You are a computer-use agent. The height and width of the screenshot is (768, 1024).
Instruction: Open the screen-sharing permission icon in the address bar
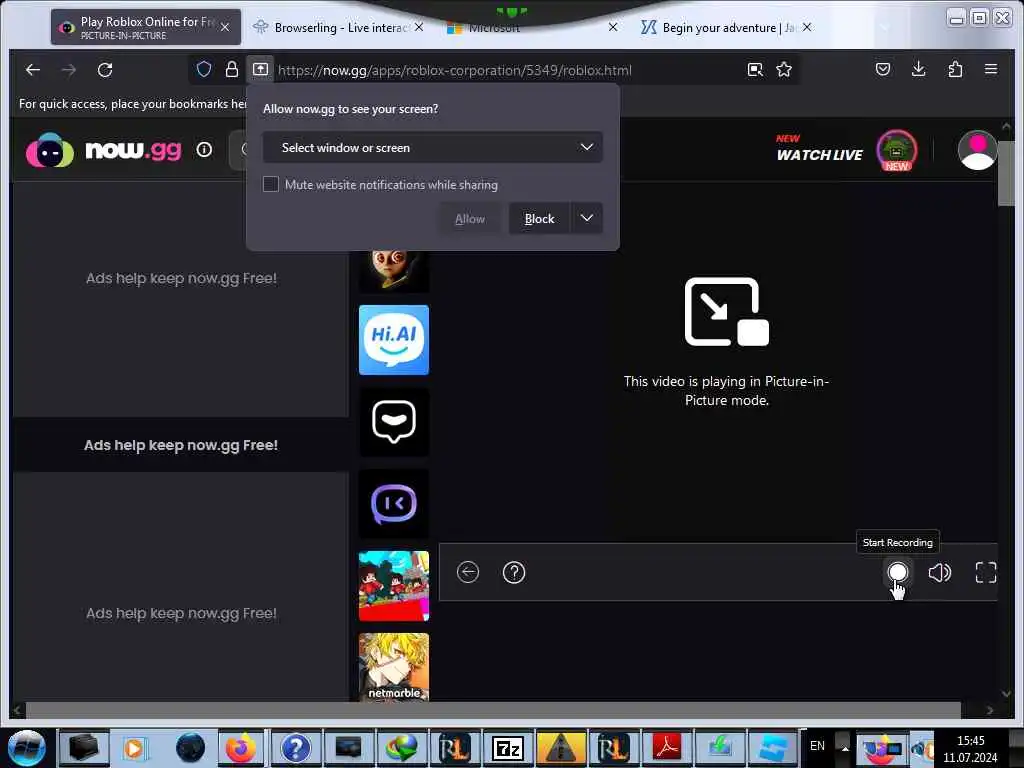pyautogui.click(x=261, y=69)
